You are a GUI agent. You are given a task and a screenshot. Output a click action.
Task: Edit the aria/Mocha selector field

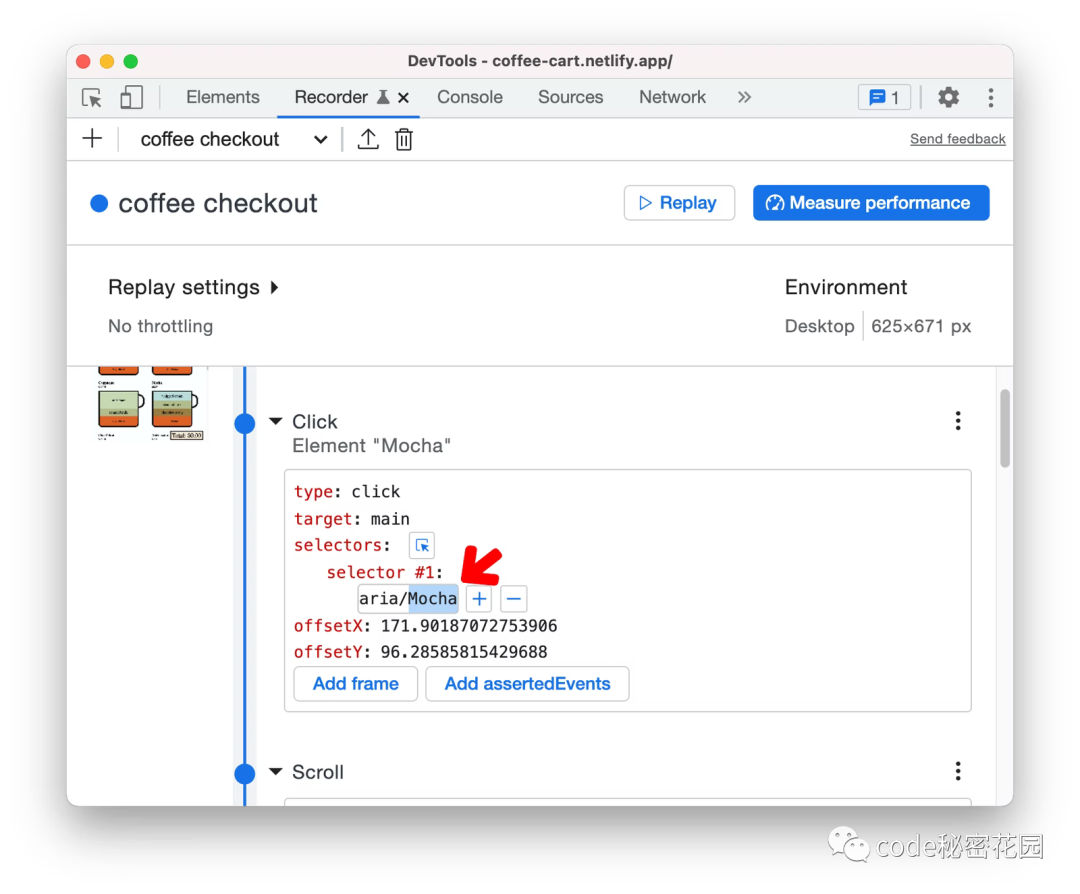pyautogui.click(x=408, y=599)
